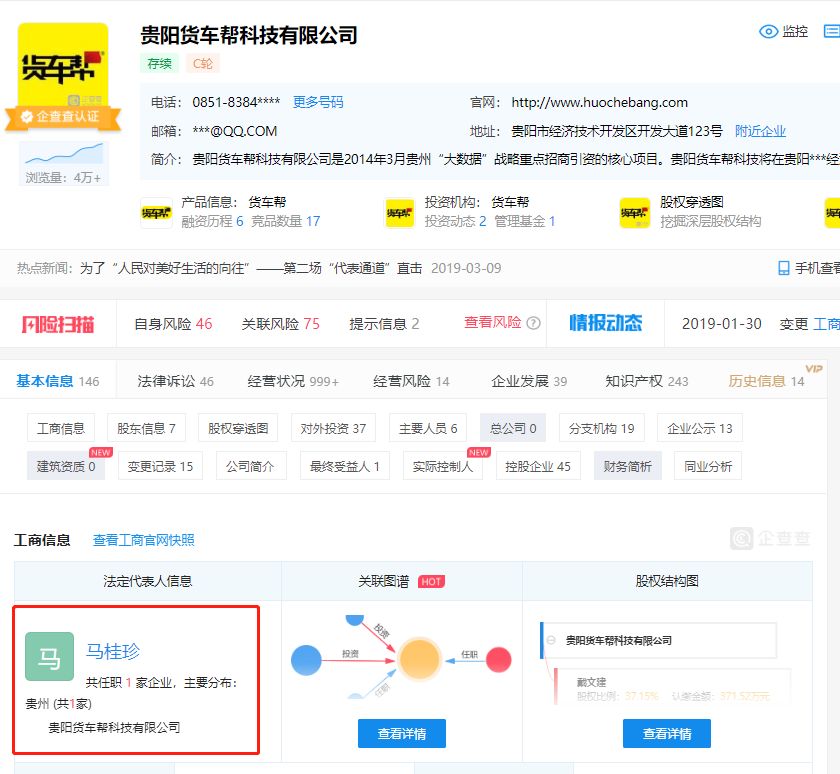
Task: Select the 股东信息 7 button
Action: [146, 428]
